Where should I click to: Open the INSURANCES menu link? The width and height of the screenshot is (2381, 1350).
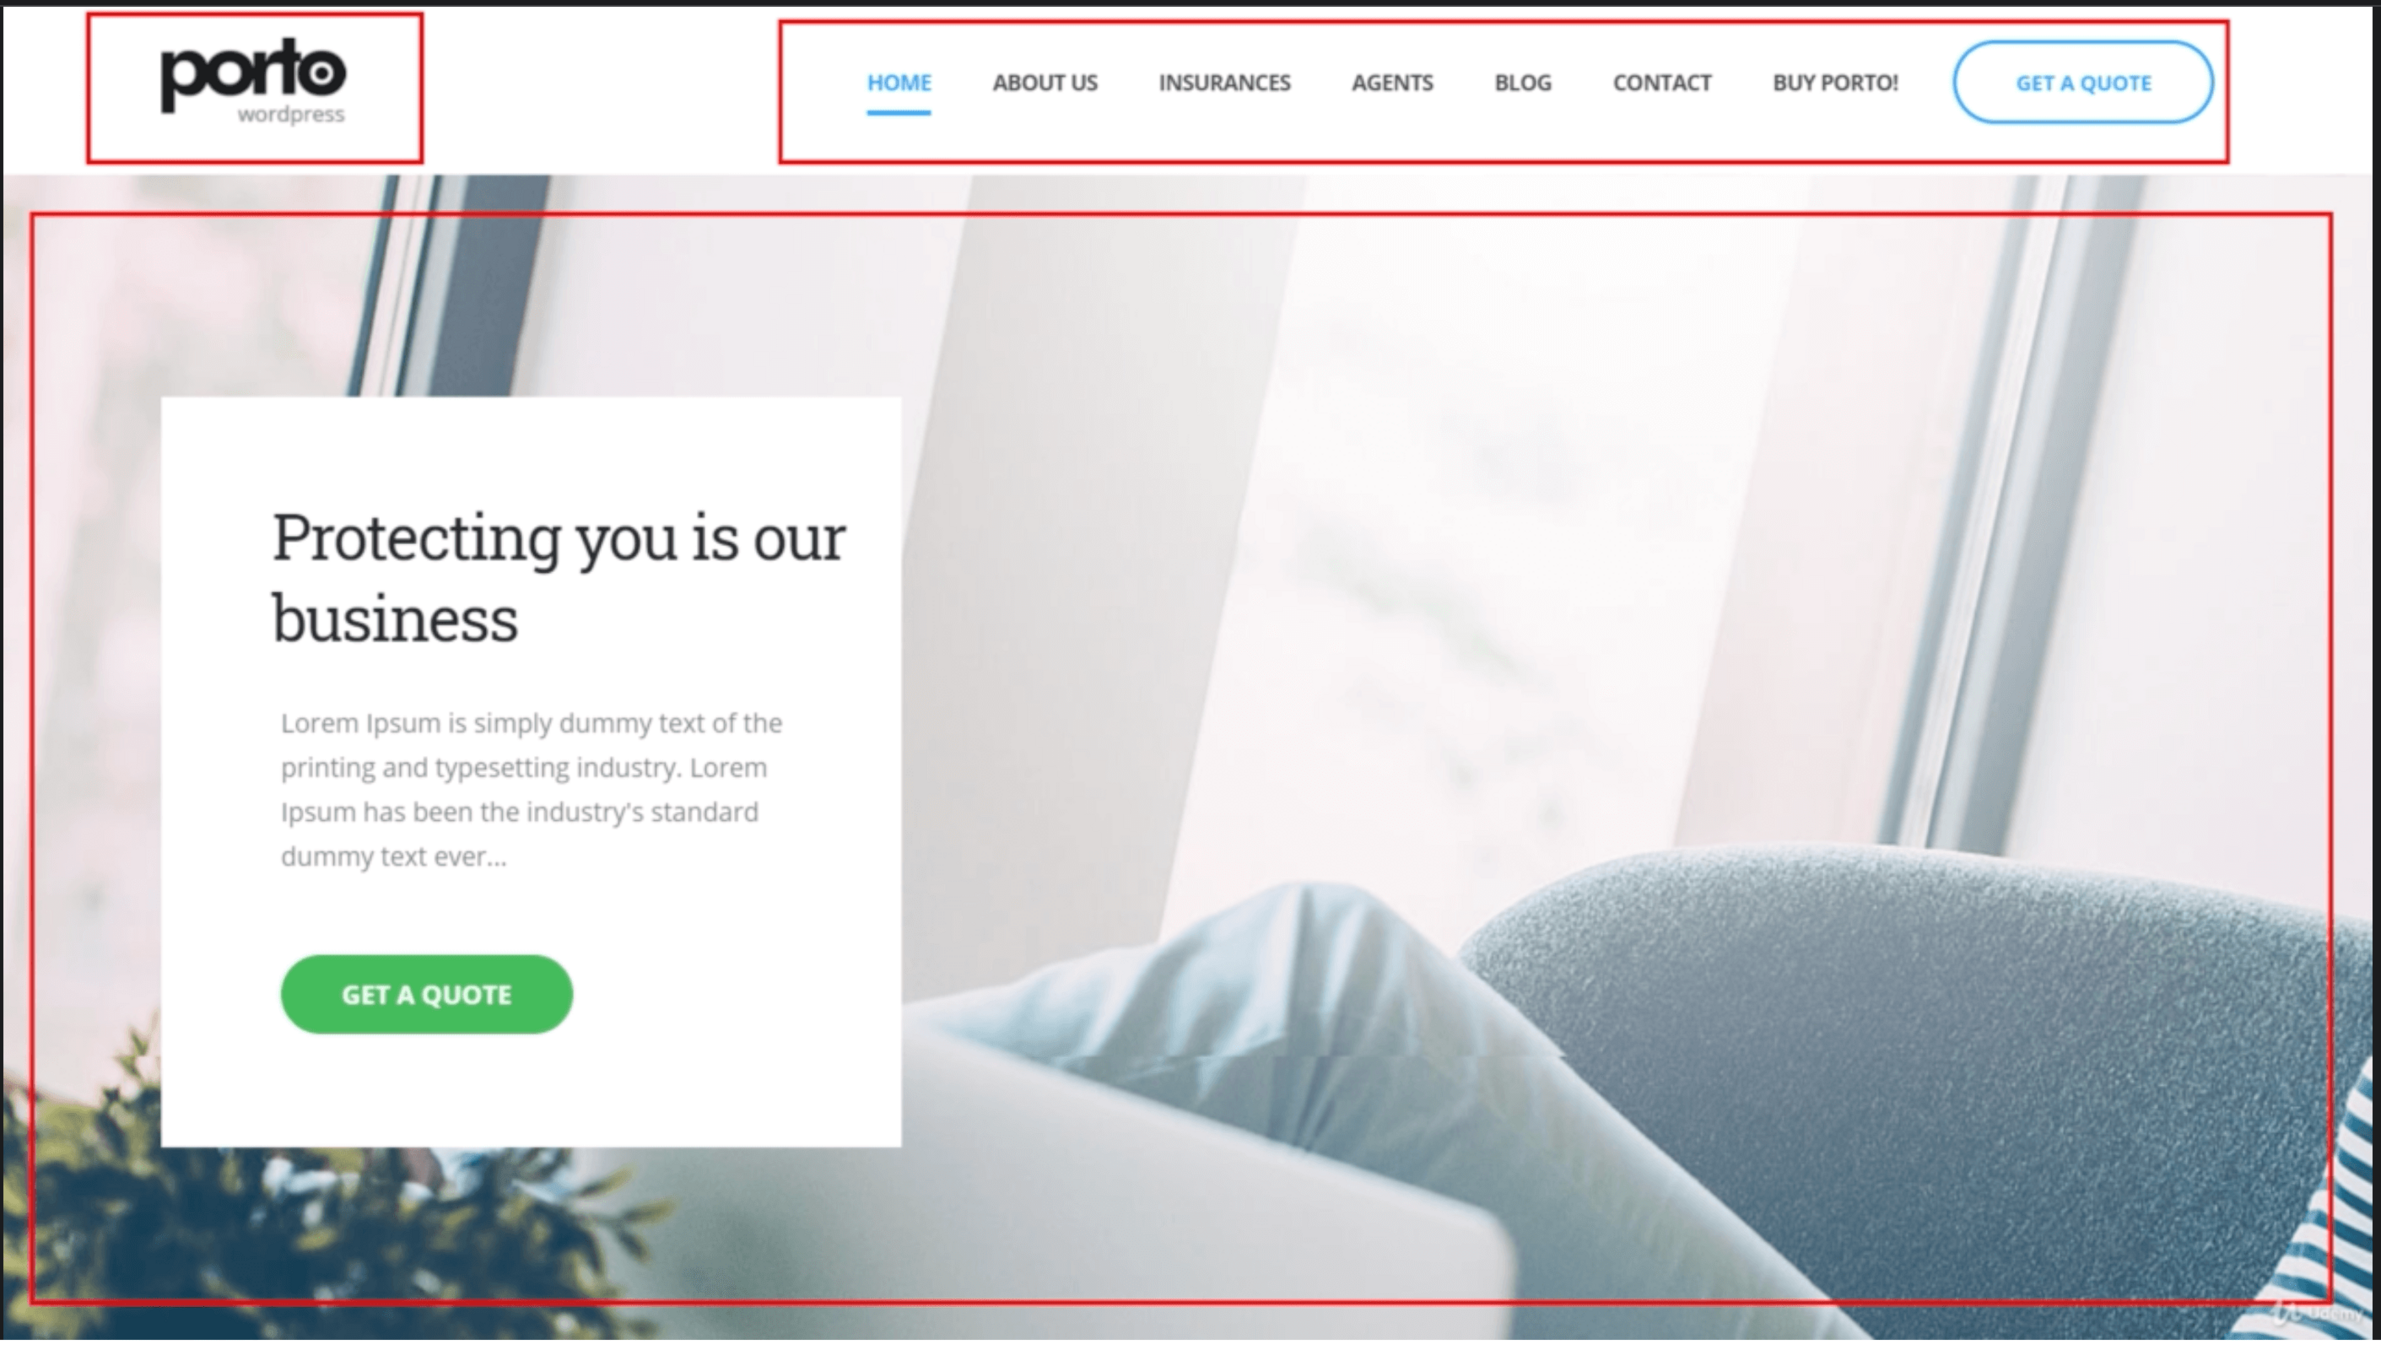(1224, 83)
